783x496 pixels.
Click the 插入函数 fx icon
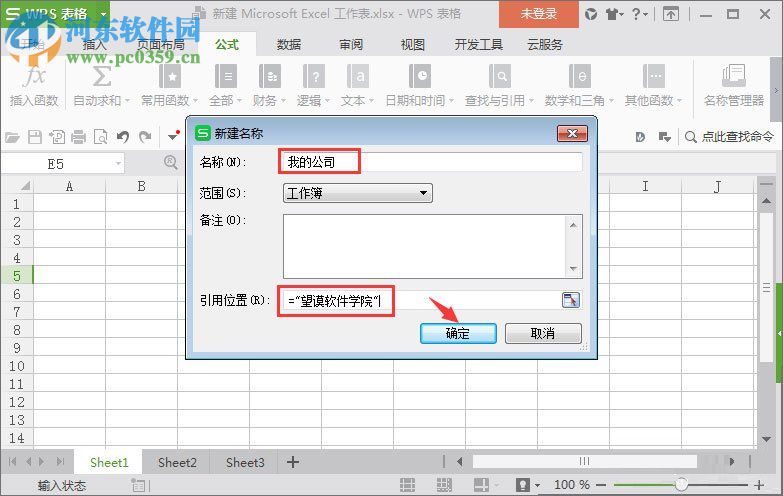coord(34,76)
